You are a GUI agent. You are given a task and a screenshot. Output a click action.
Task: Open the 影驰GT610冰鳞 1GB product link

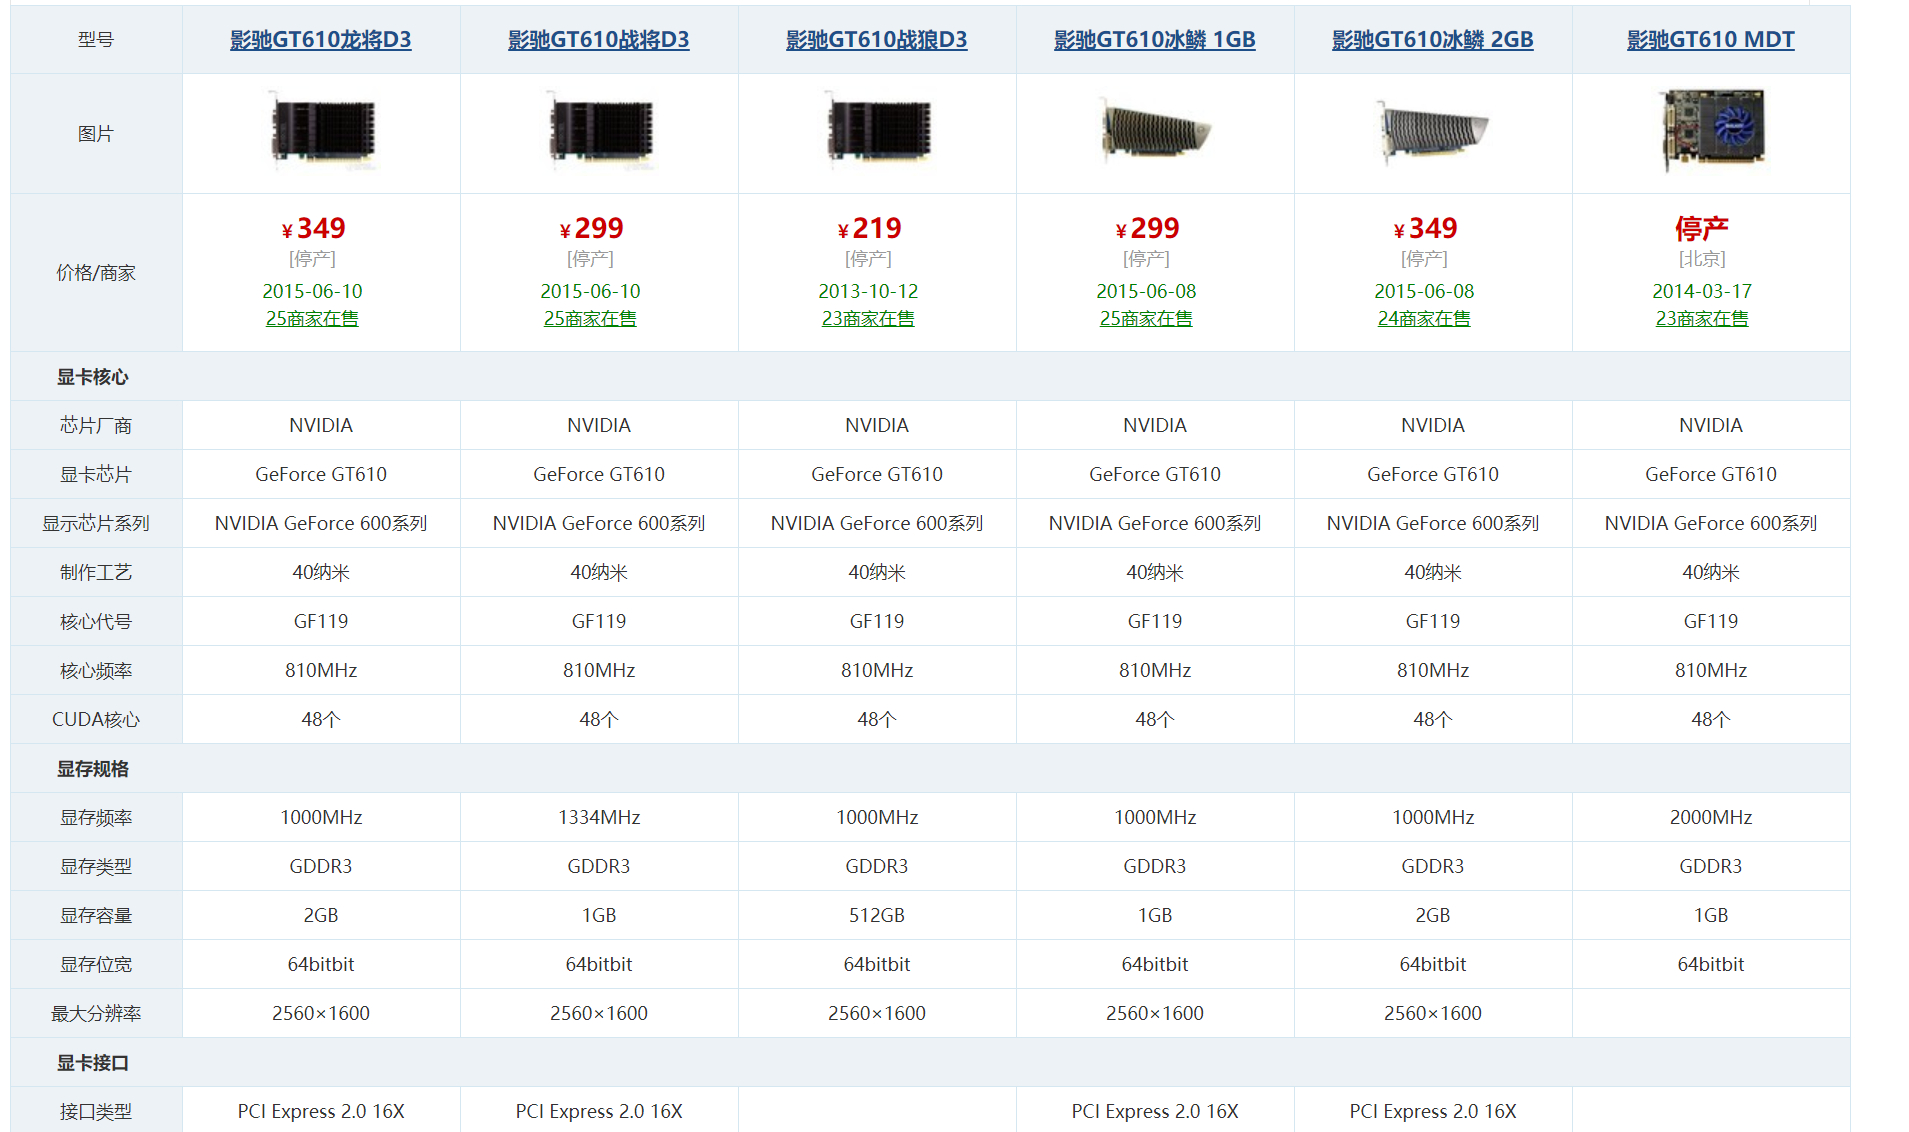click(1154, 40)
